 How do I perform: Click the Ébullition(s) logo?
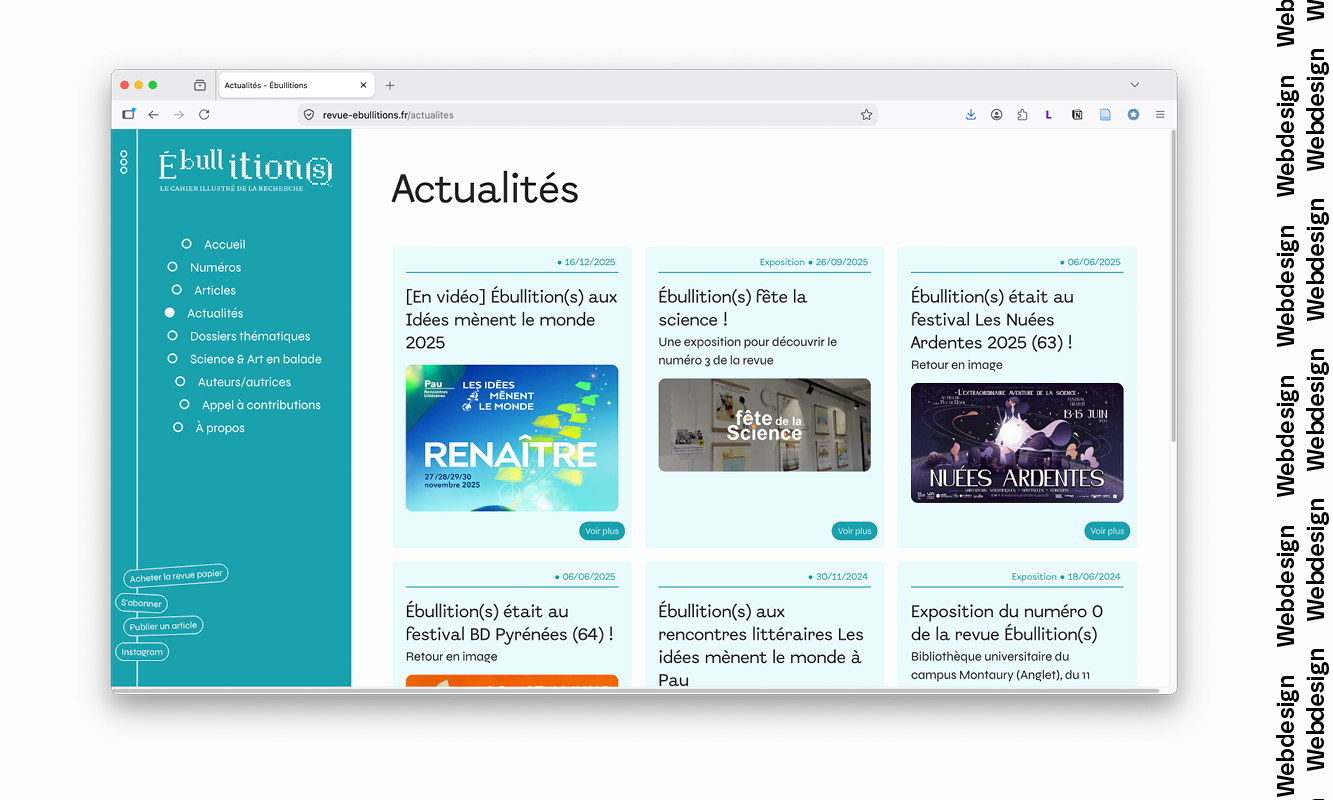(x=245, y=171)
